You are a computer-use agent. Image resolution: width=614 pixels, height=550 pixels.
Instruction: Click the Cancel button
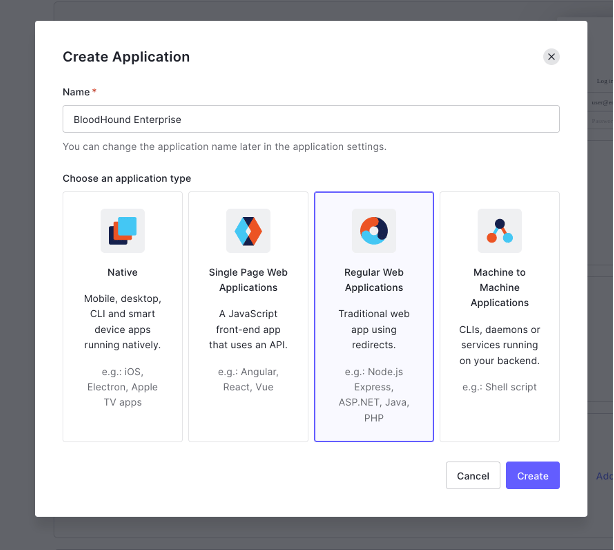pyautogui.click(x=473, y=475)
